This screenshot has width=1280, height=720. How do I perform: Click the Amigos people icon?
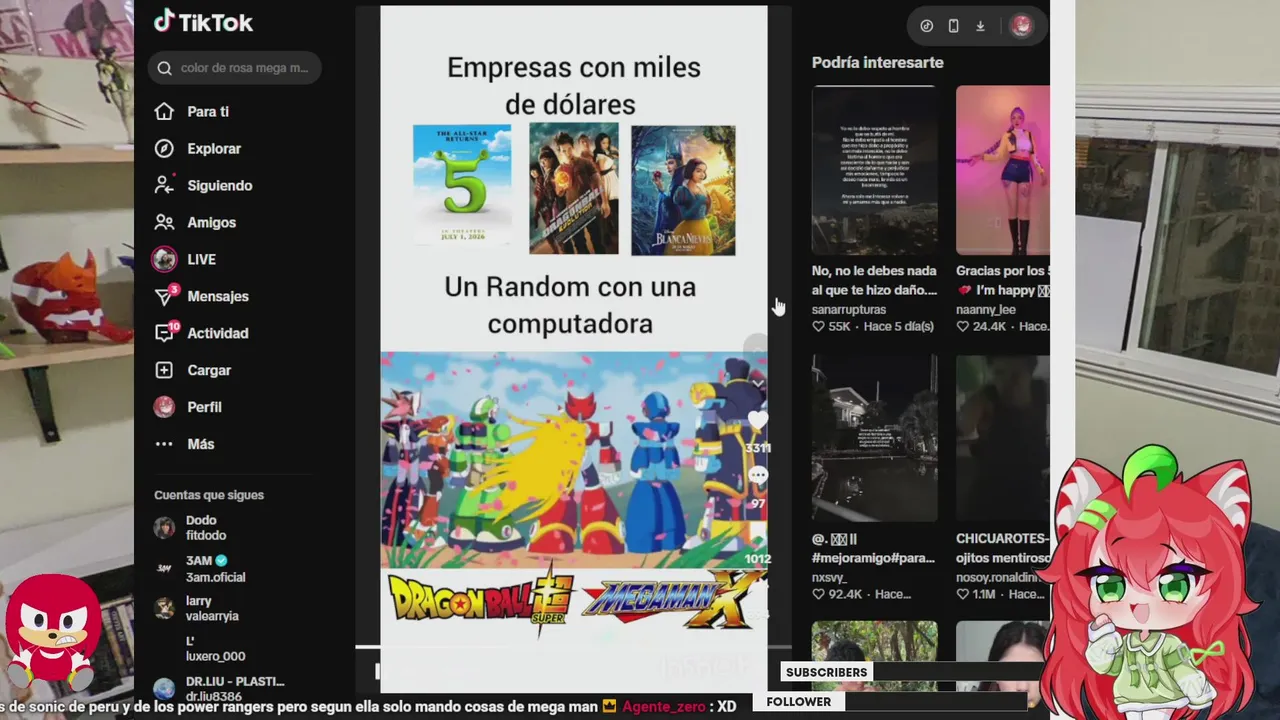[165, 223]
